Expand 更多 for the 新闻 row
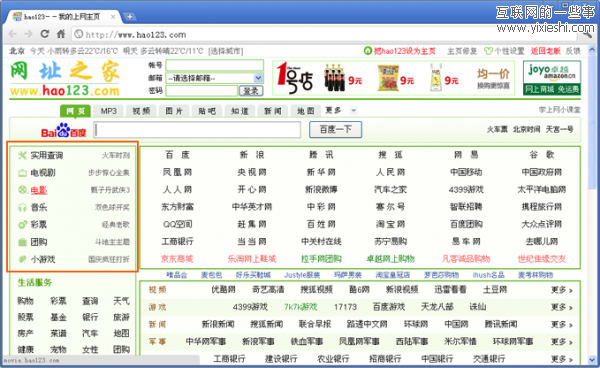 [x=561, y=324]
